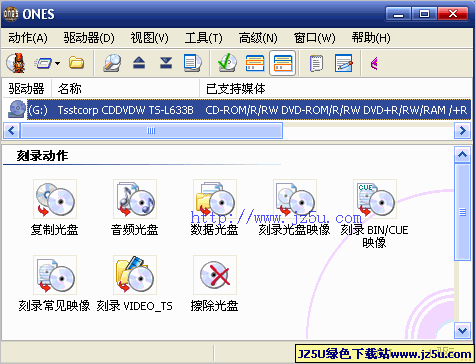476x364 pixels.
Task: Toggle the highlighted orange panel layout icon
Action: coord(283,63)
